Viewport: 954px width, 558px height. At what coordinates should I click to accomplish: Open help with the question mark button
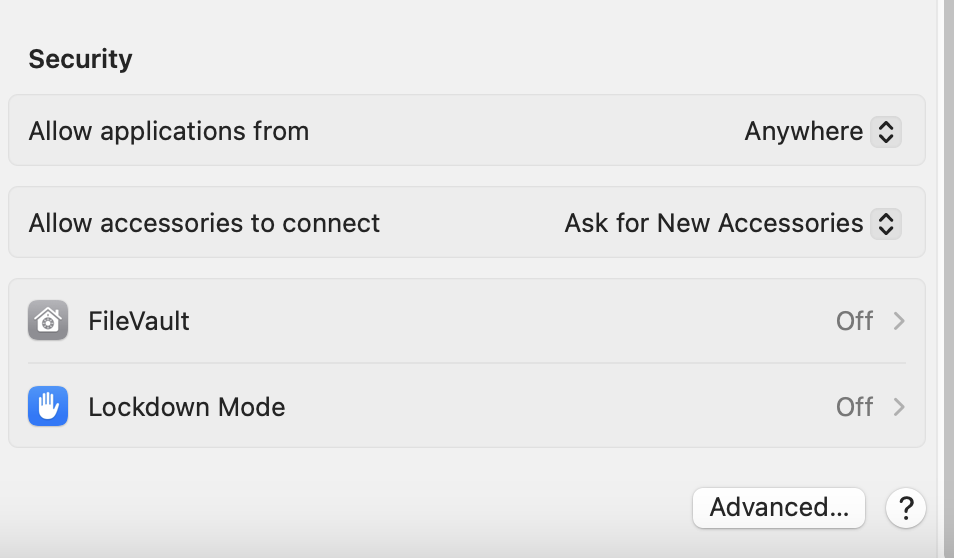905,508
